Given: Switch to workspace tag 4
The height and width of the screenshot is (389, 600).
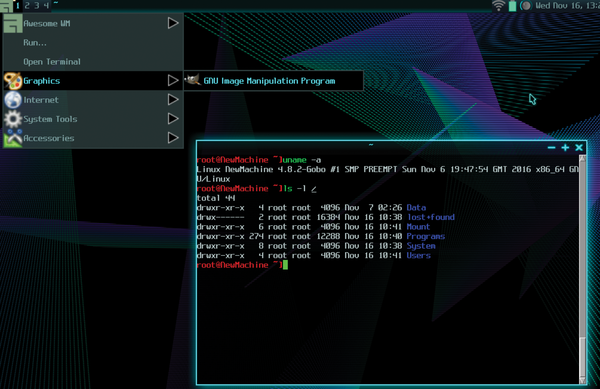Looking at the screenshot, I should click(x=46, y=5).
